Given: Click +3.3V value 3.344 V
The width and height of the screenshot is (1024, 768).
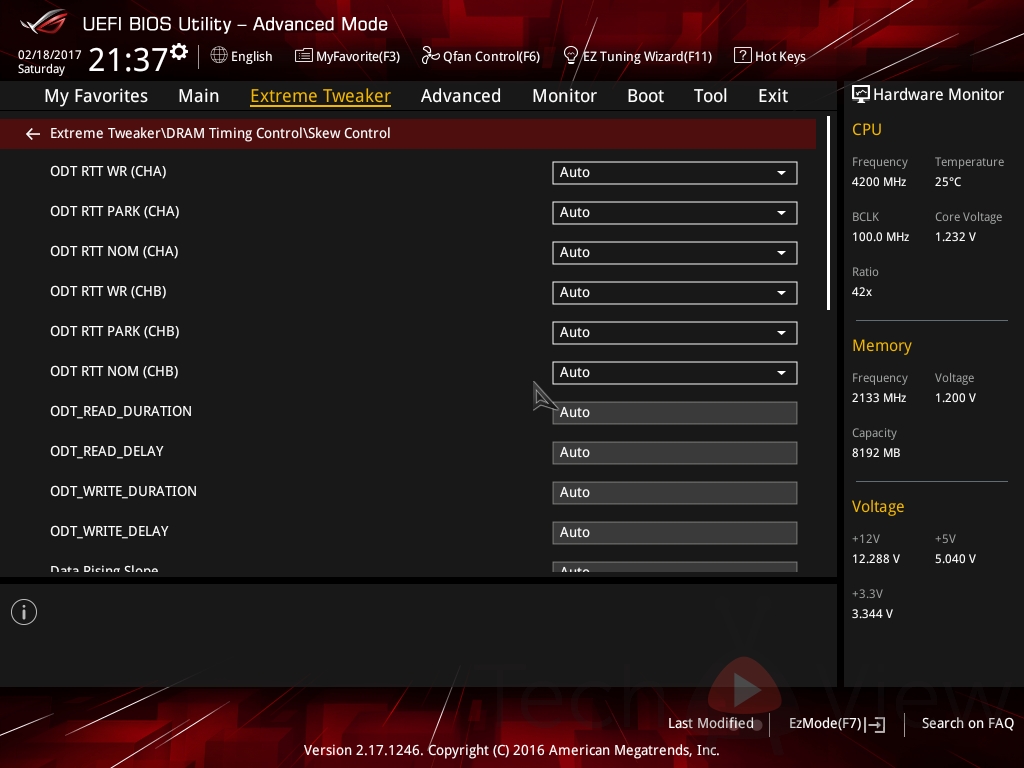Looking at the screenshot, I should pos(872,614).
